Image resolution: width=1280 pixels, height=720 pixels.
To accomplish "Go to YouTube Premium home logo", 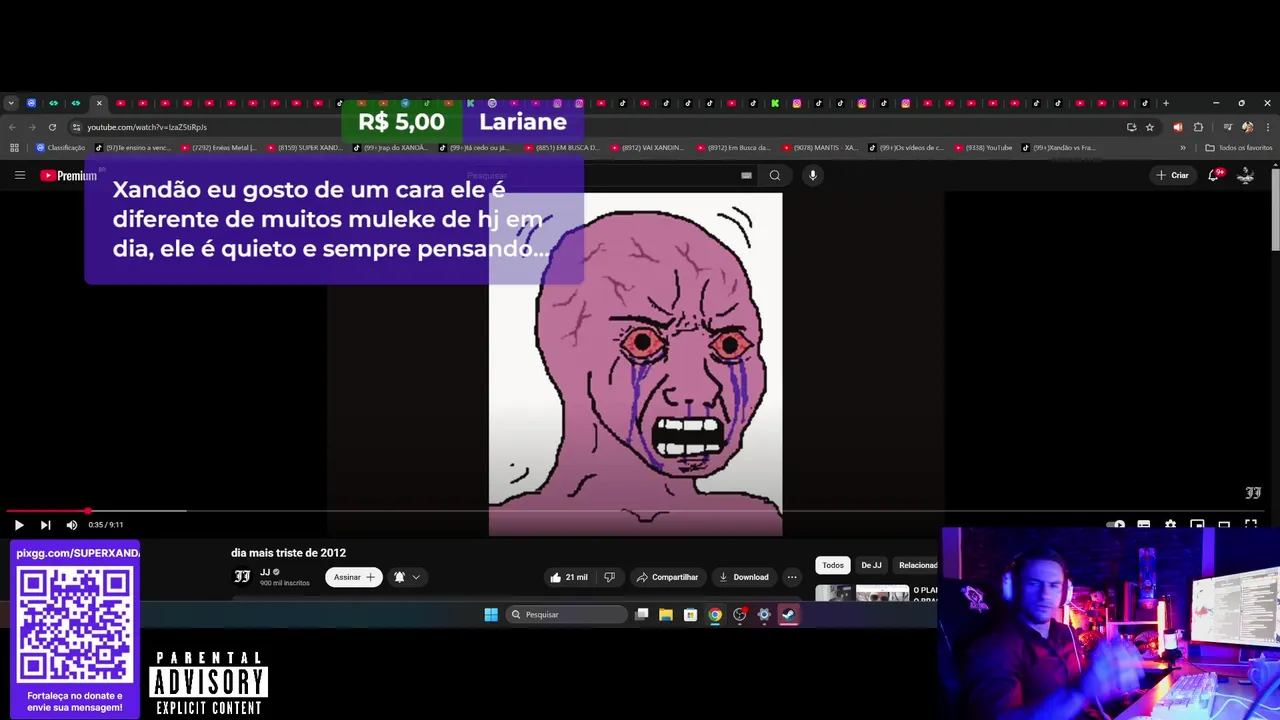I will click(x=68, y=175).
